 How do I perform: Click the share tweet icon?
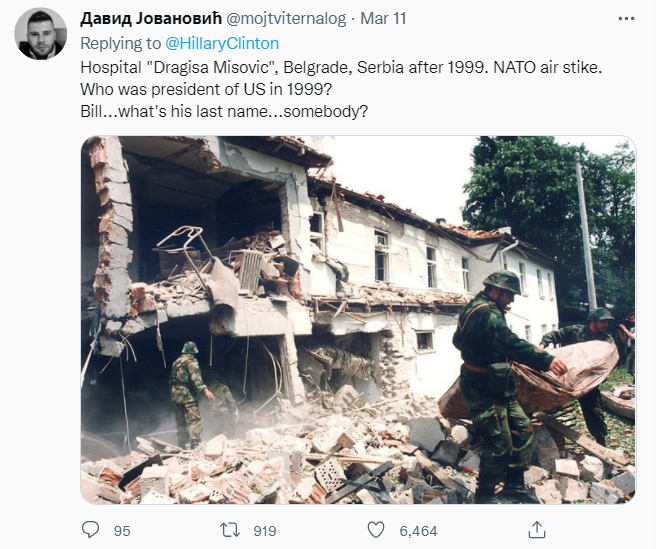click(538, 530)
